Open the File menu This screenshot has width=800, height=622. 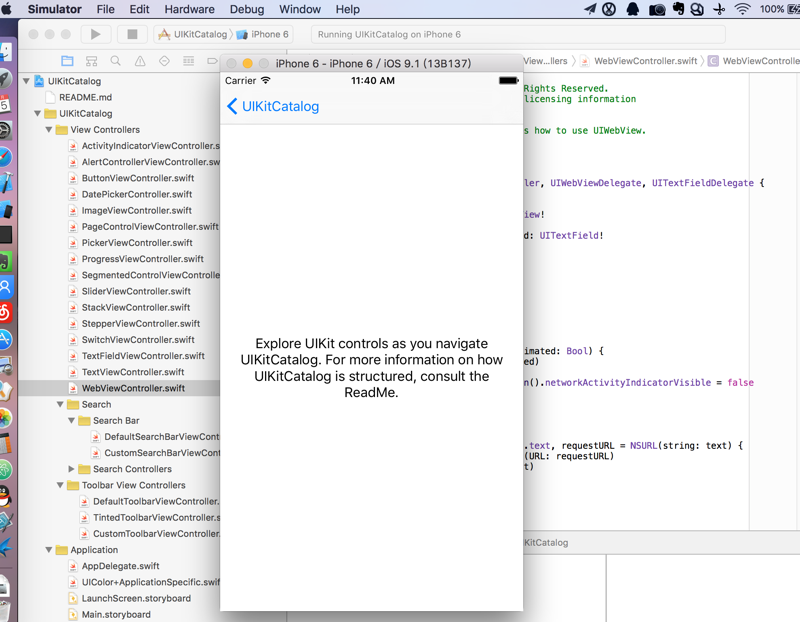coord(106,9)
